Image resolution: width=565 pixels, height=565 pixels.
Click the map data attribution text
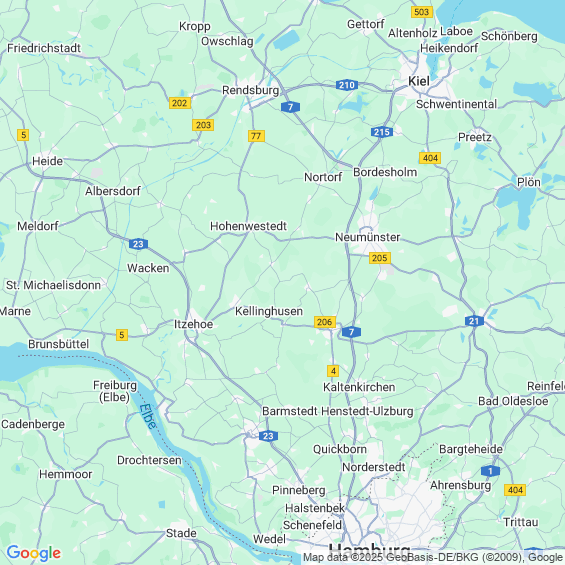[x=433, y=557]
